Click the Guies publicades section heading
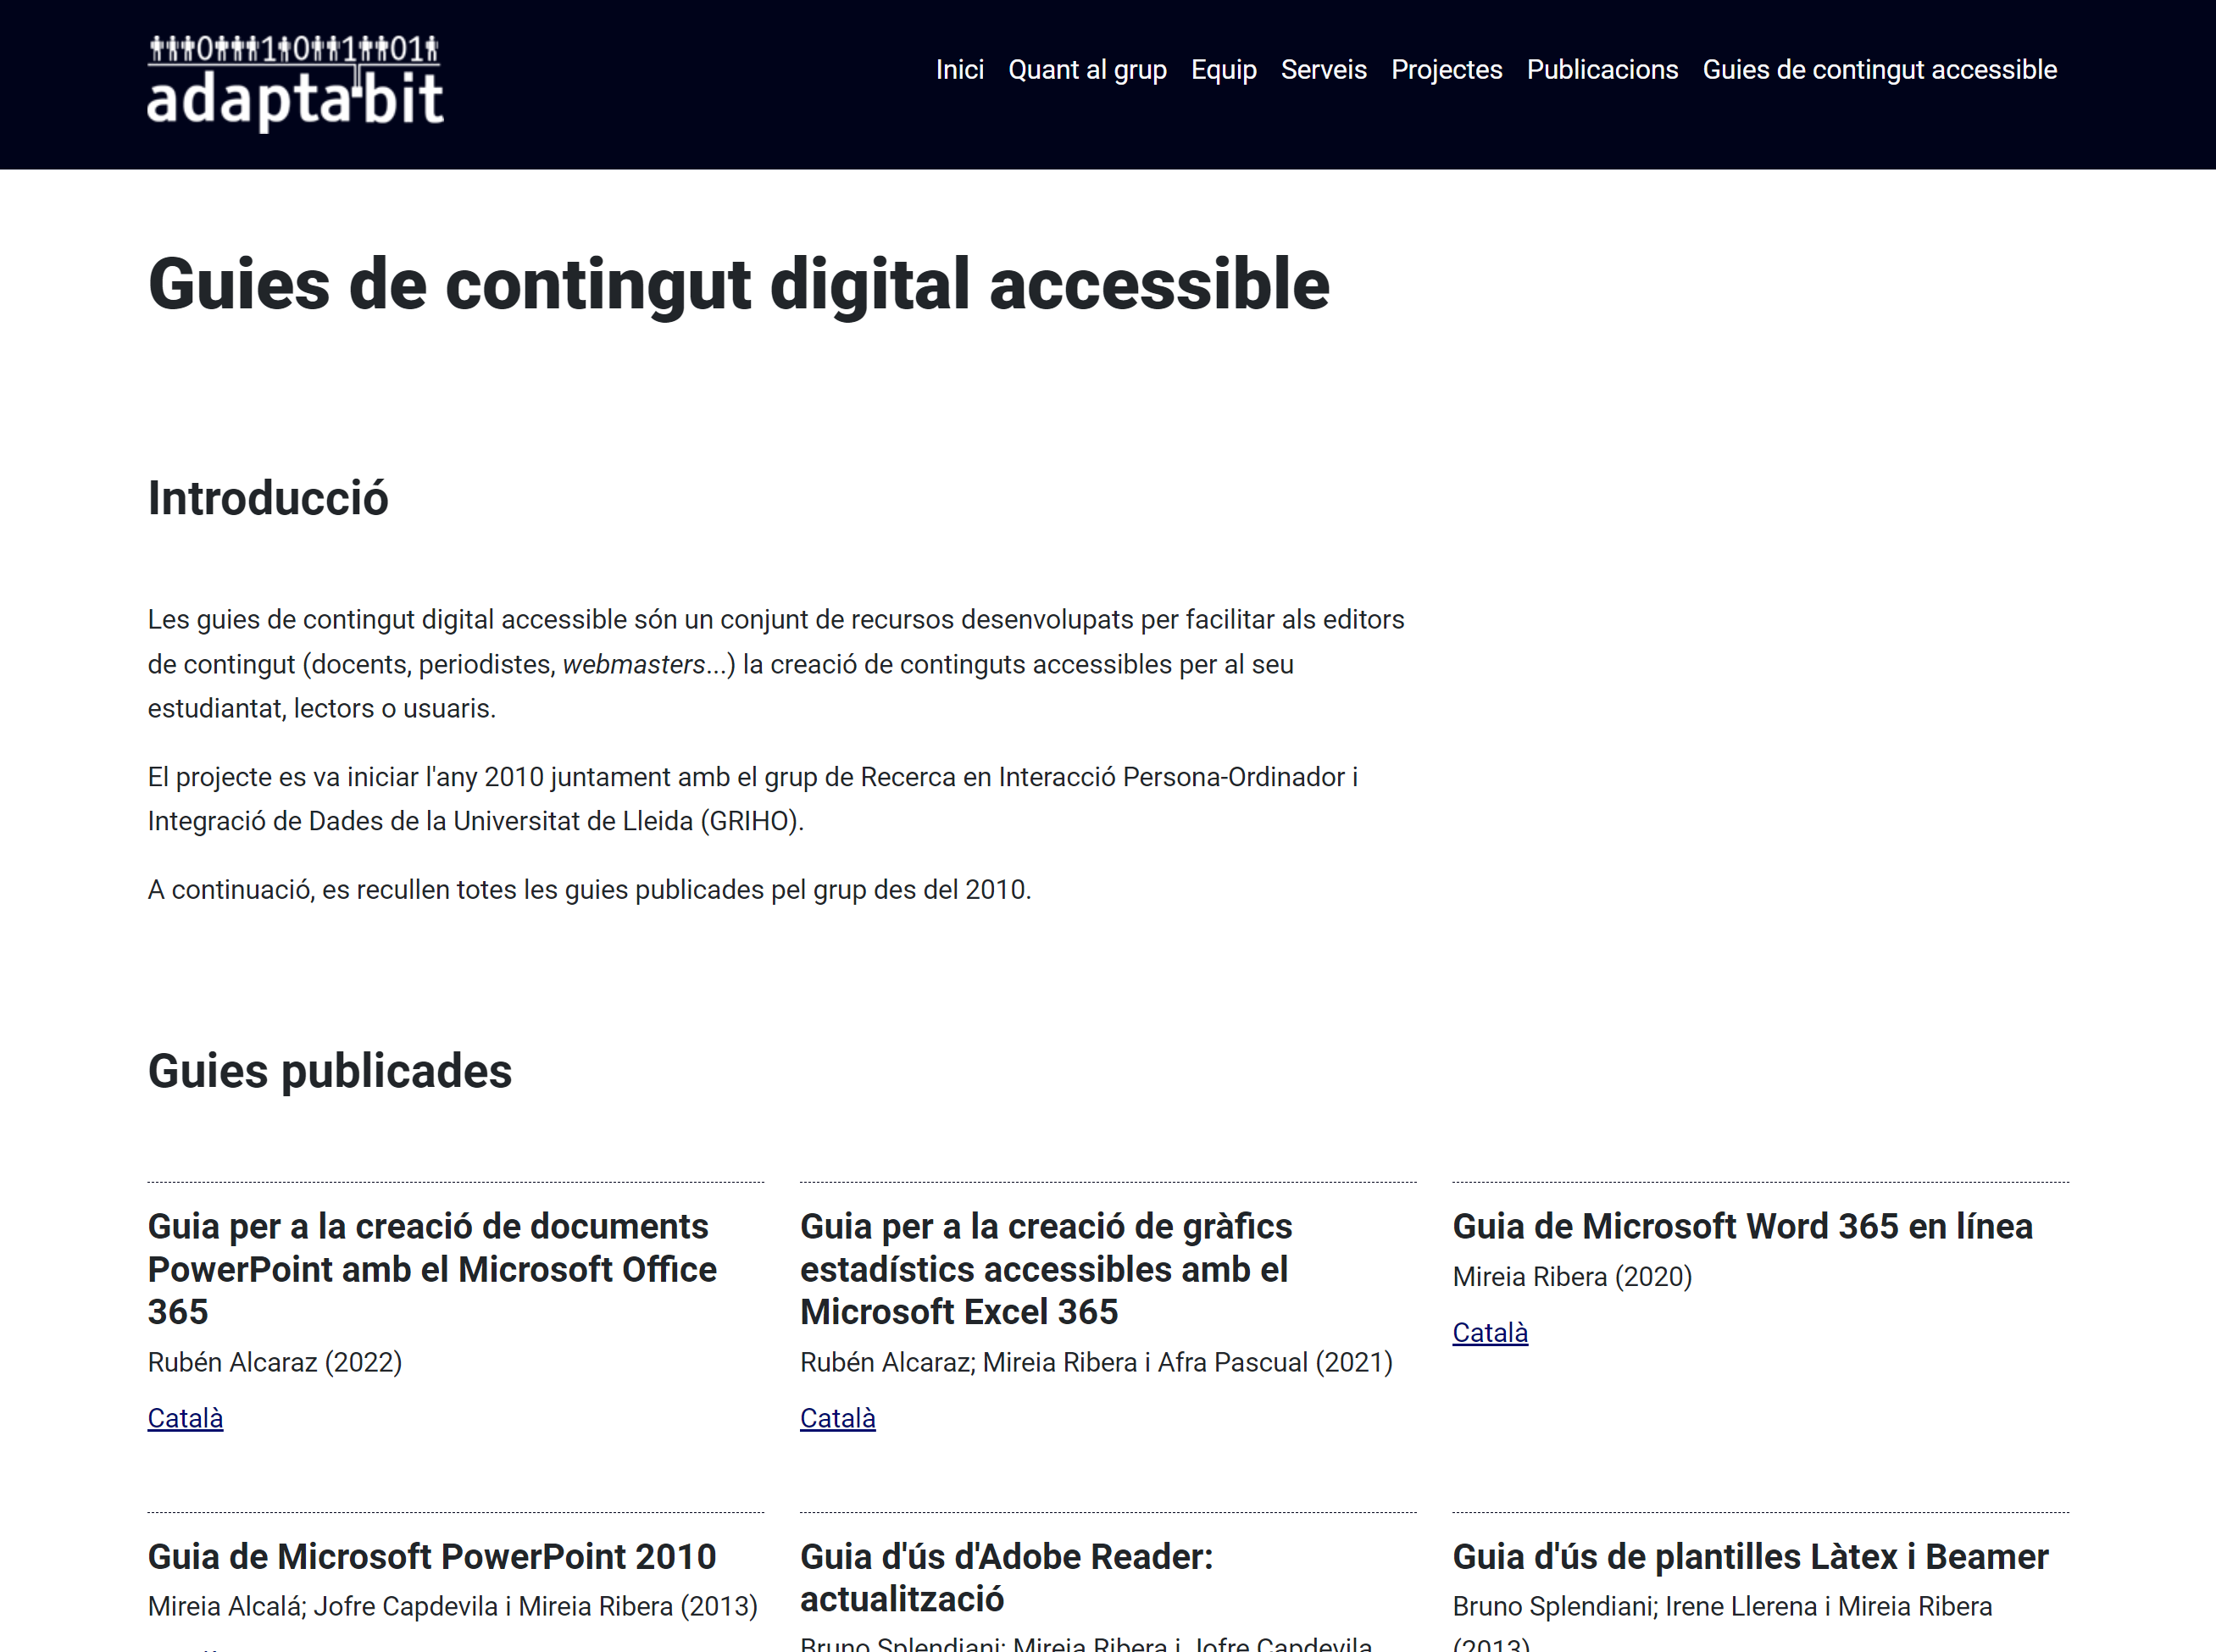Viewport: 2216px width, 1652px height. coord(330,1071)
